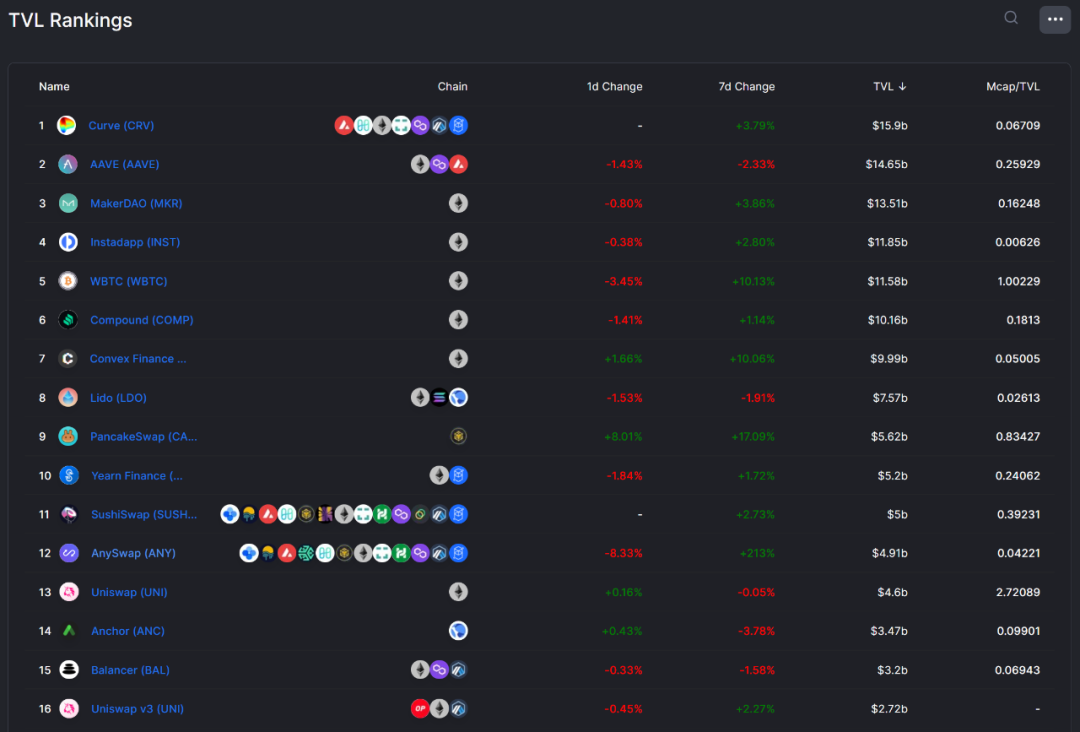1080x732 pixels.
Task: Open the AAVE (AAVE) link
Action: click(125, 164)
